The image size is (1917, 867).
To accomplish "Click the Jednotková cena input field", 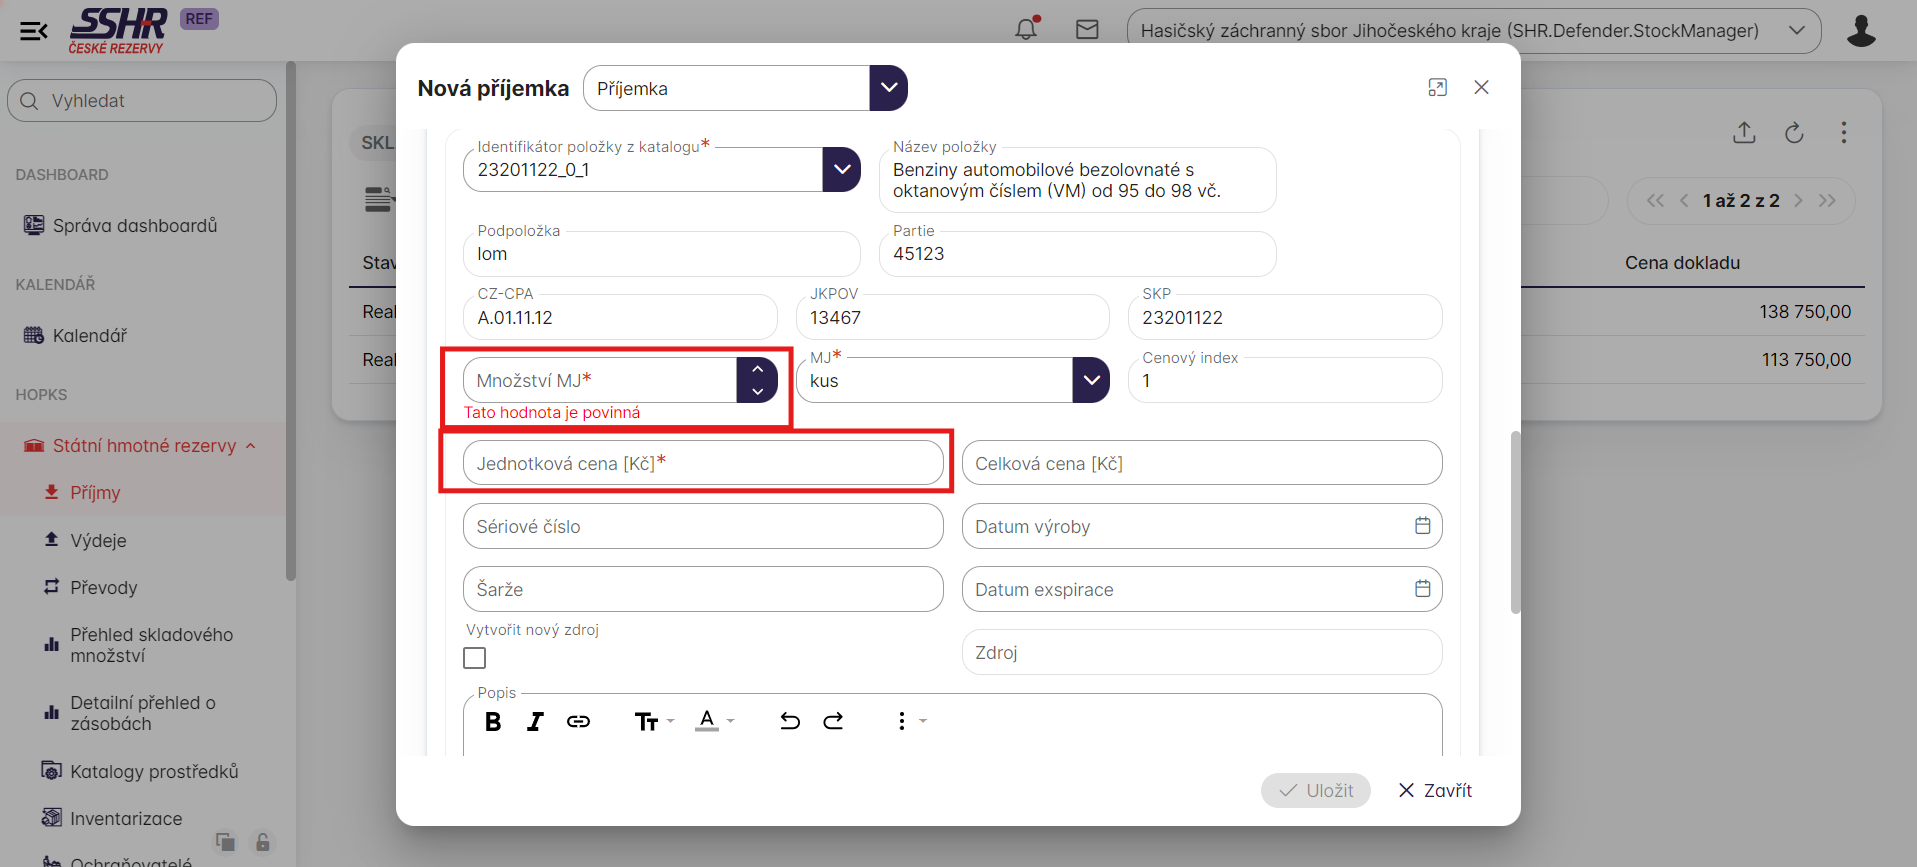I will point(702,464).
